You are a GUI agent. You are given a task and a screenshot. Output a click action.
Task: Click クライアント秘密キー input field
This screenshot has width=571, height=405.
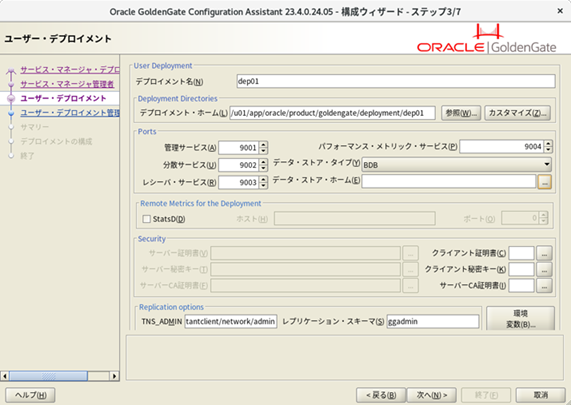point(521,270)
